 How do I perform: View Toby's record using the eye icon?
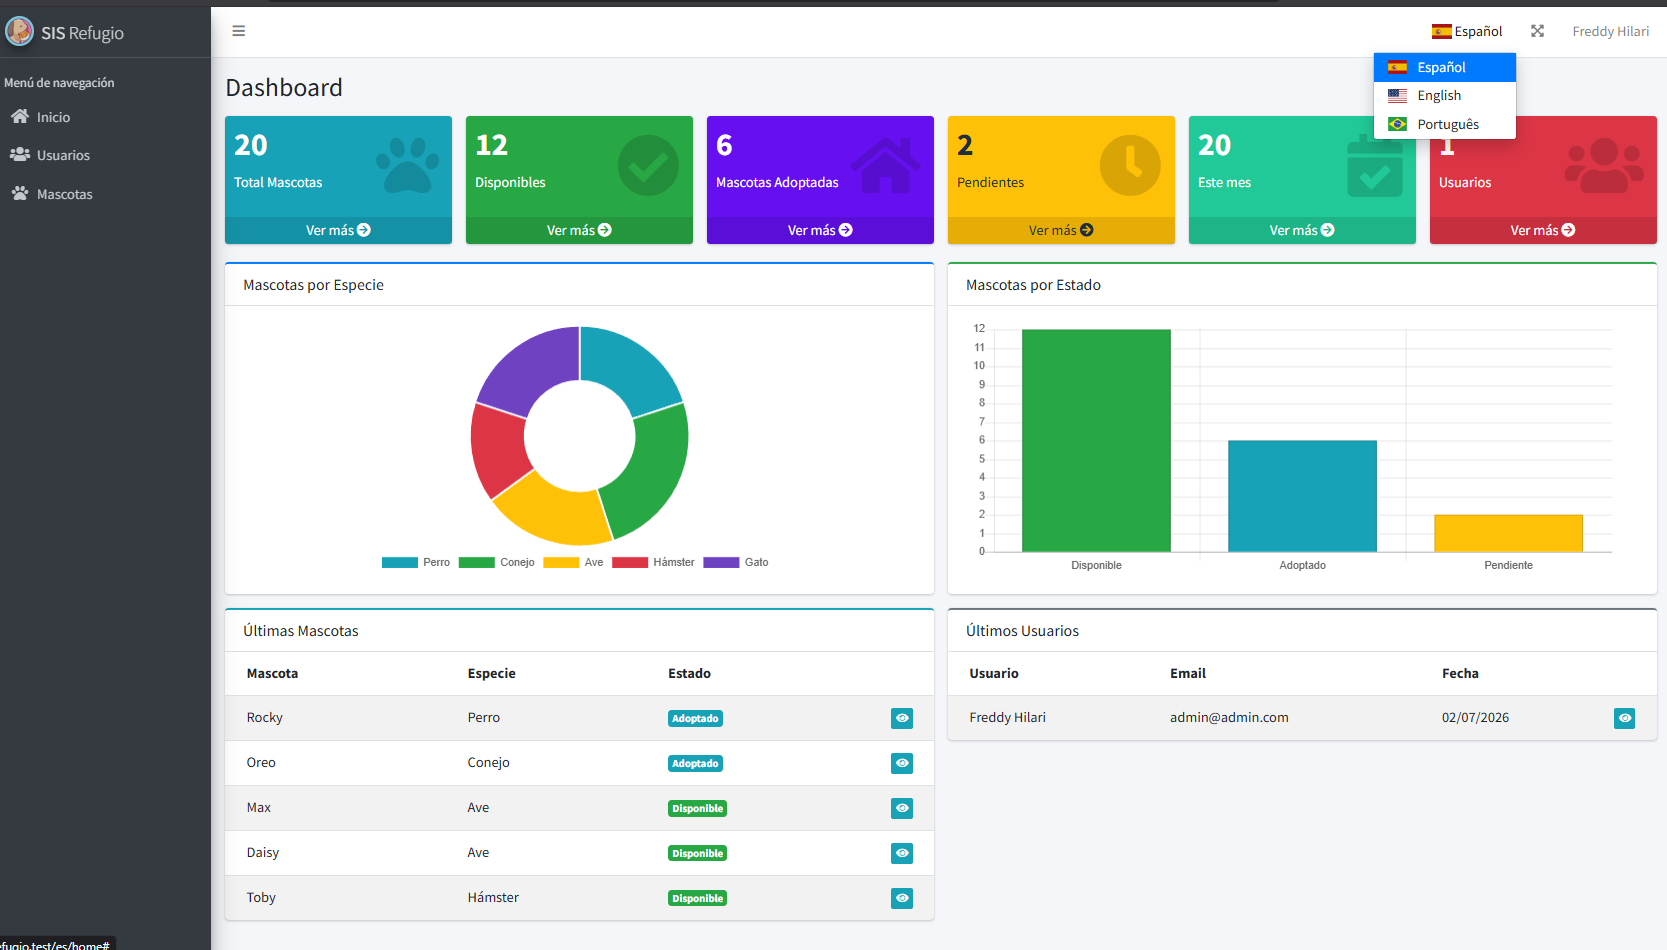902,898
